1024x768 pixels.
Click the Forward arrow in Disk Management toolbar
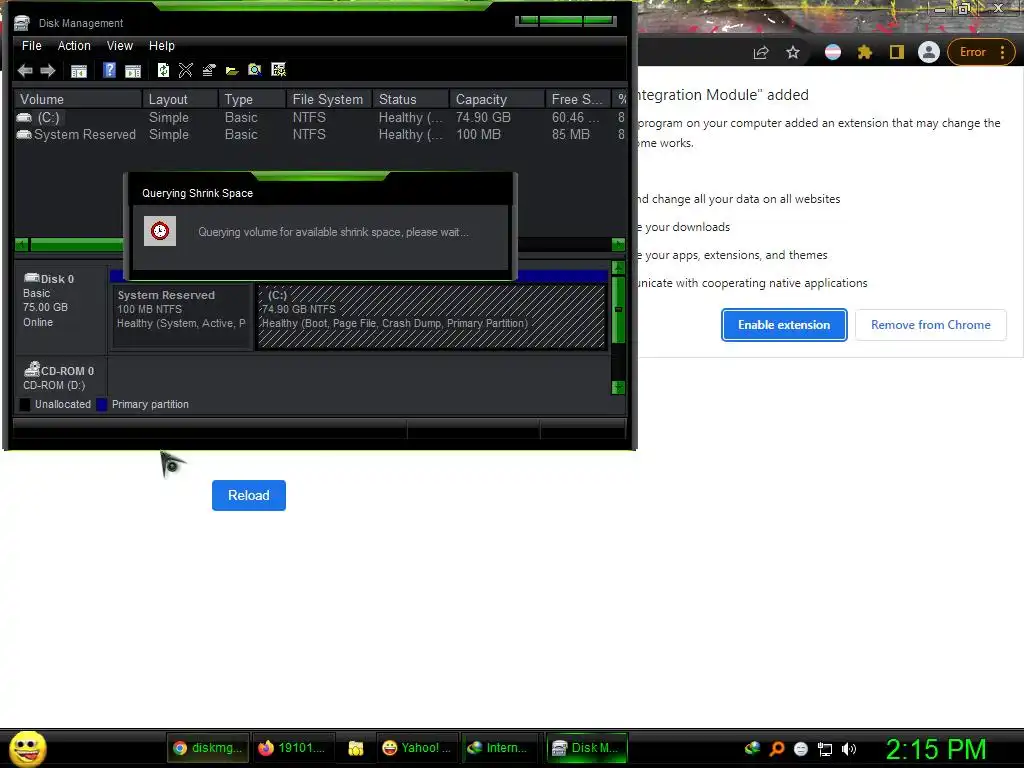point(48,71)
